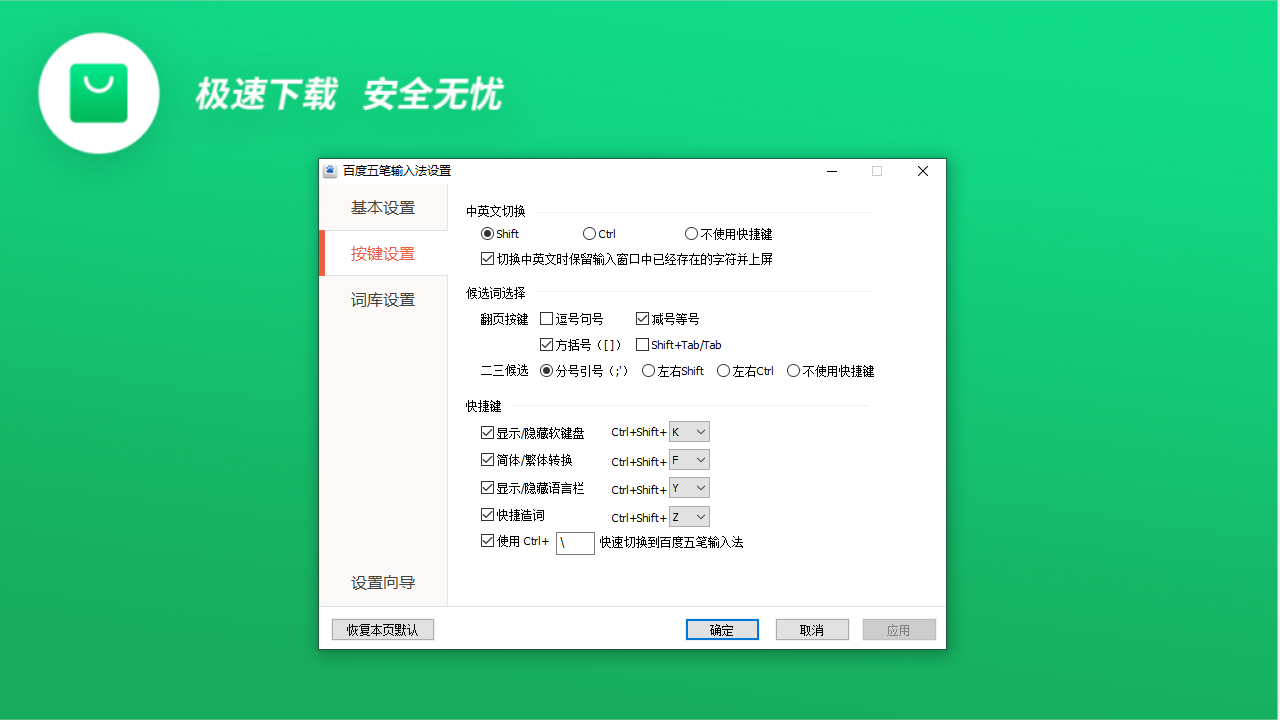Enable Shift+Tab/Tab for page flipping
The width and height of the screenshot is (1280, 720).
point(641,344)
